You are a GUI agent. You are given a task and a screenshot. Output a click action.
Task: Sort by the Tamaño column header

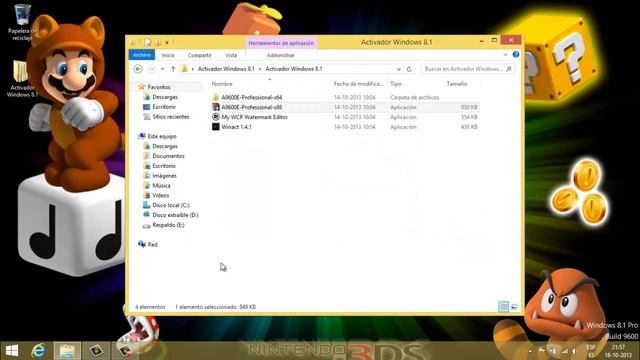pyautogui.click(x=456, y=84)
